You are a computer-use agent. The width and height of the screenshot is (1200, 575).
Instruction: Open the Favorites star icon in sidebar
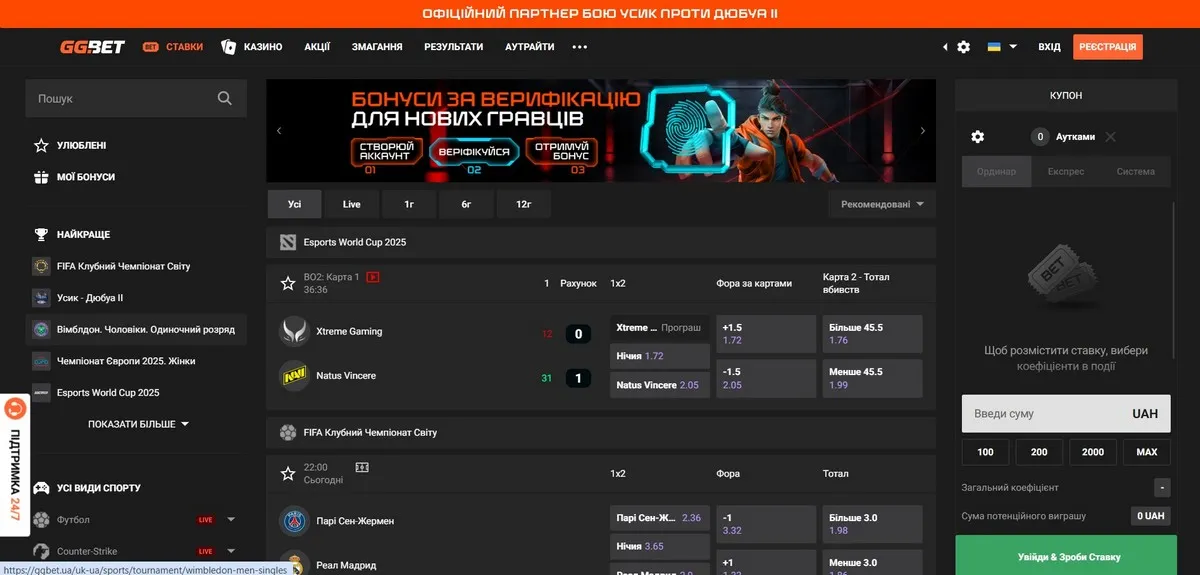41,145
